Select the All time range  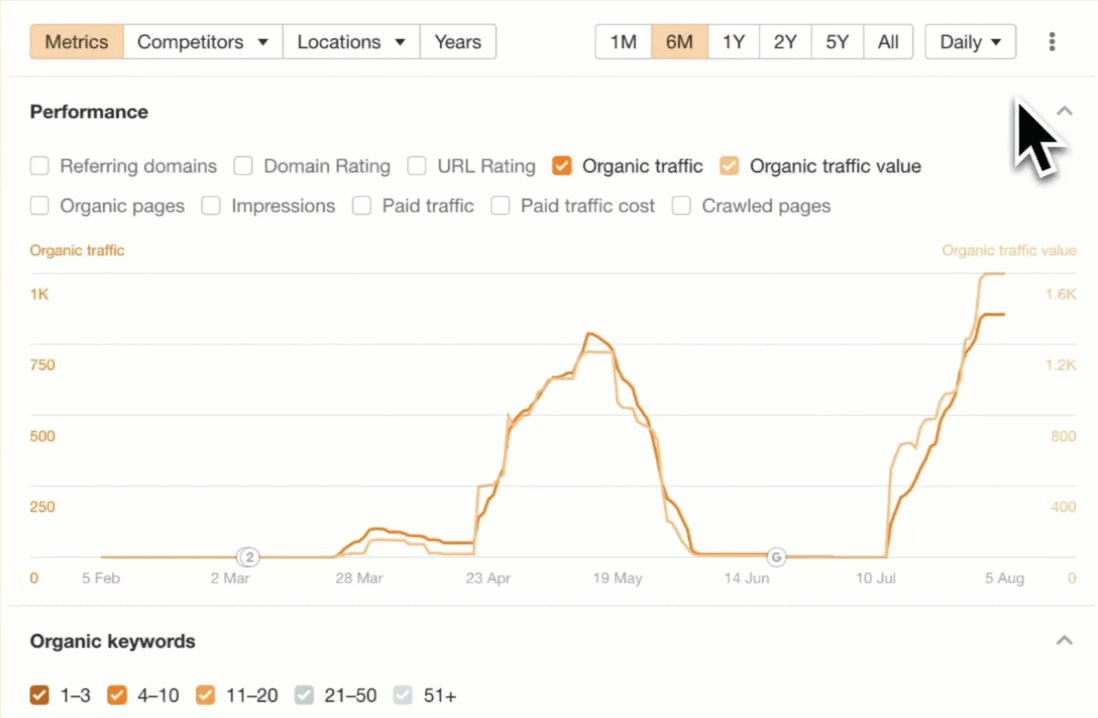tap(888, 41)
